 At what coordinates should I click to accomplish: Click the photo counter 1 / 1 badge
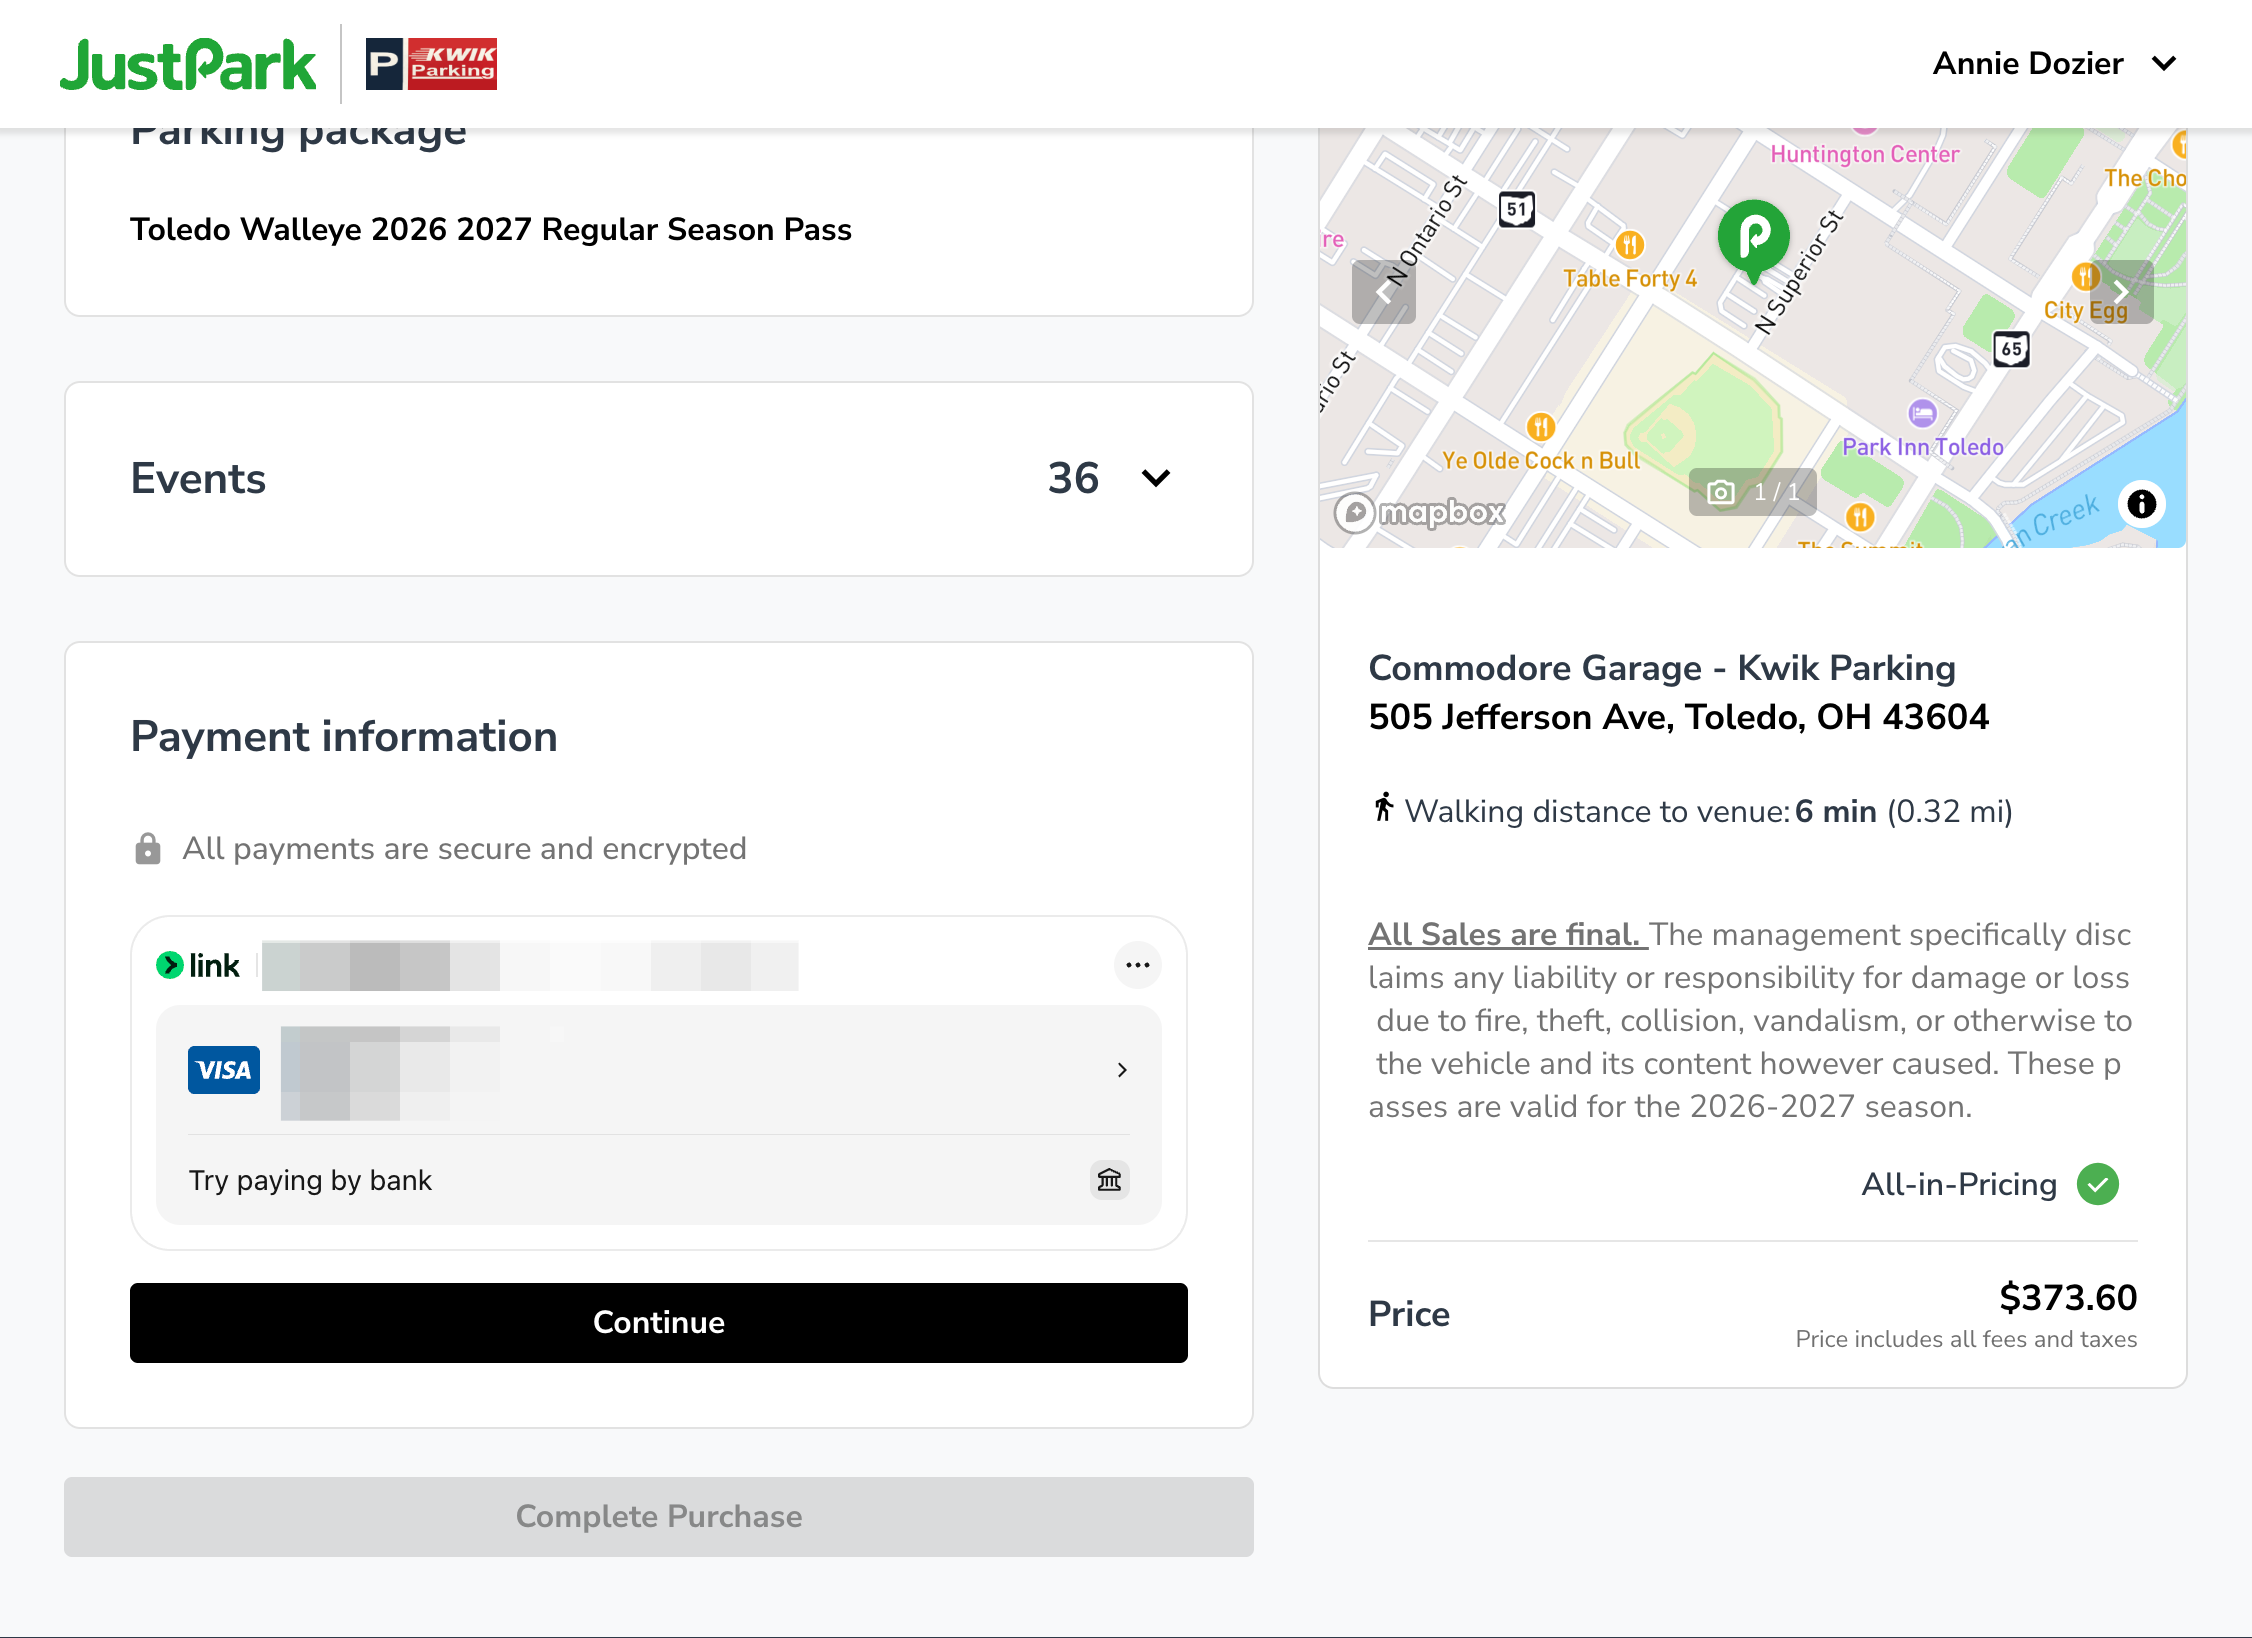1754,492
